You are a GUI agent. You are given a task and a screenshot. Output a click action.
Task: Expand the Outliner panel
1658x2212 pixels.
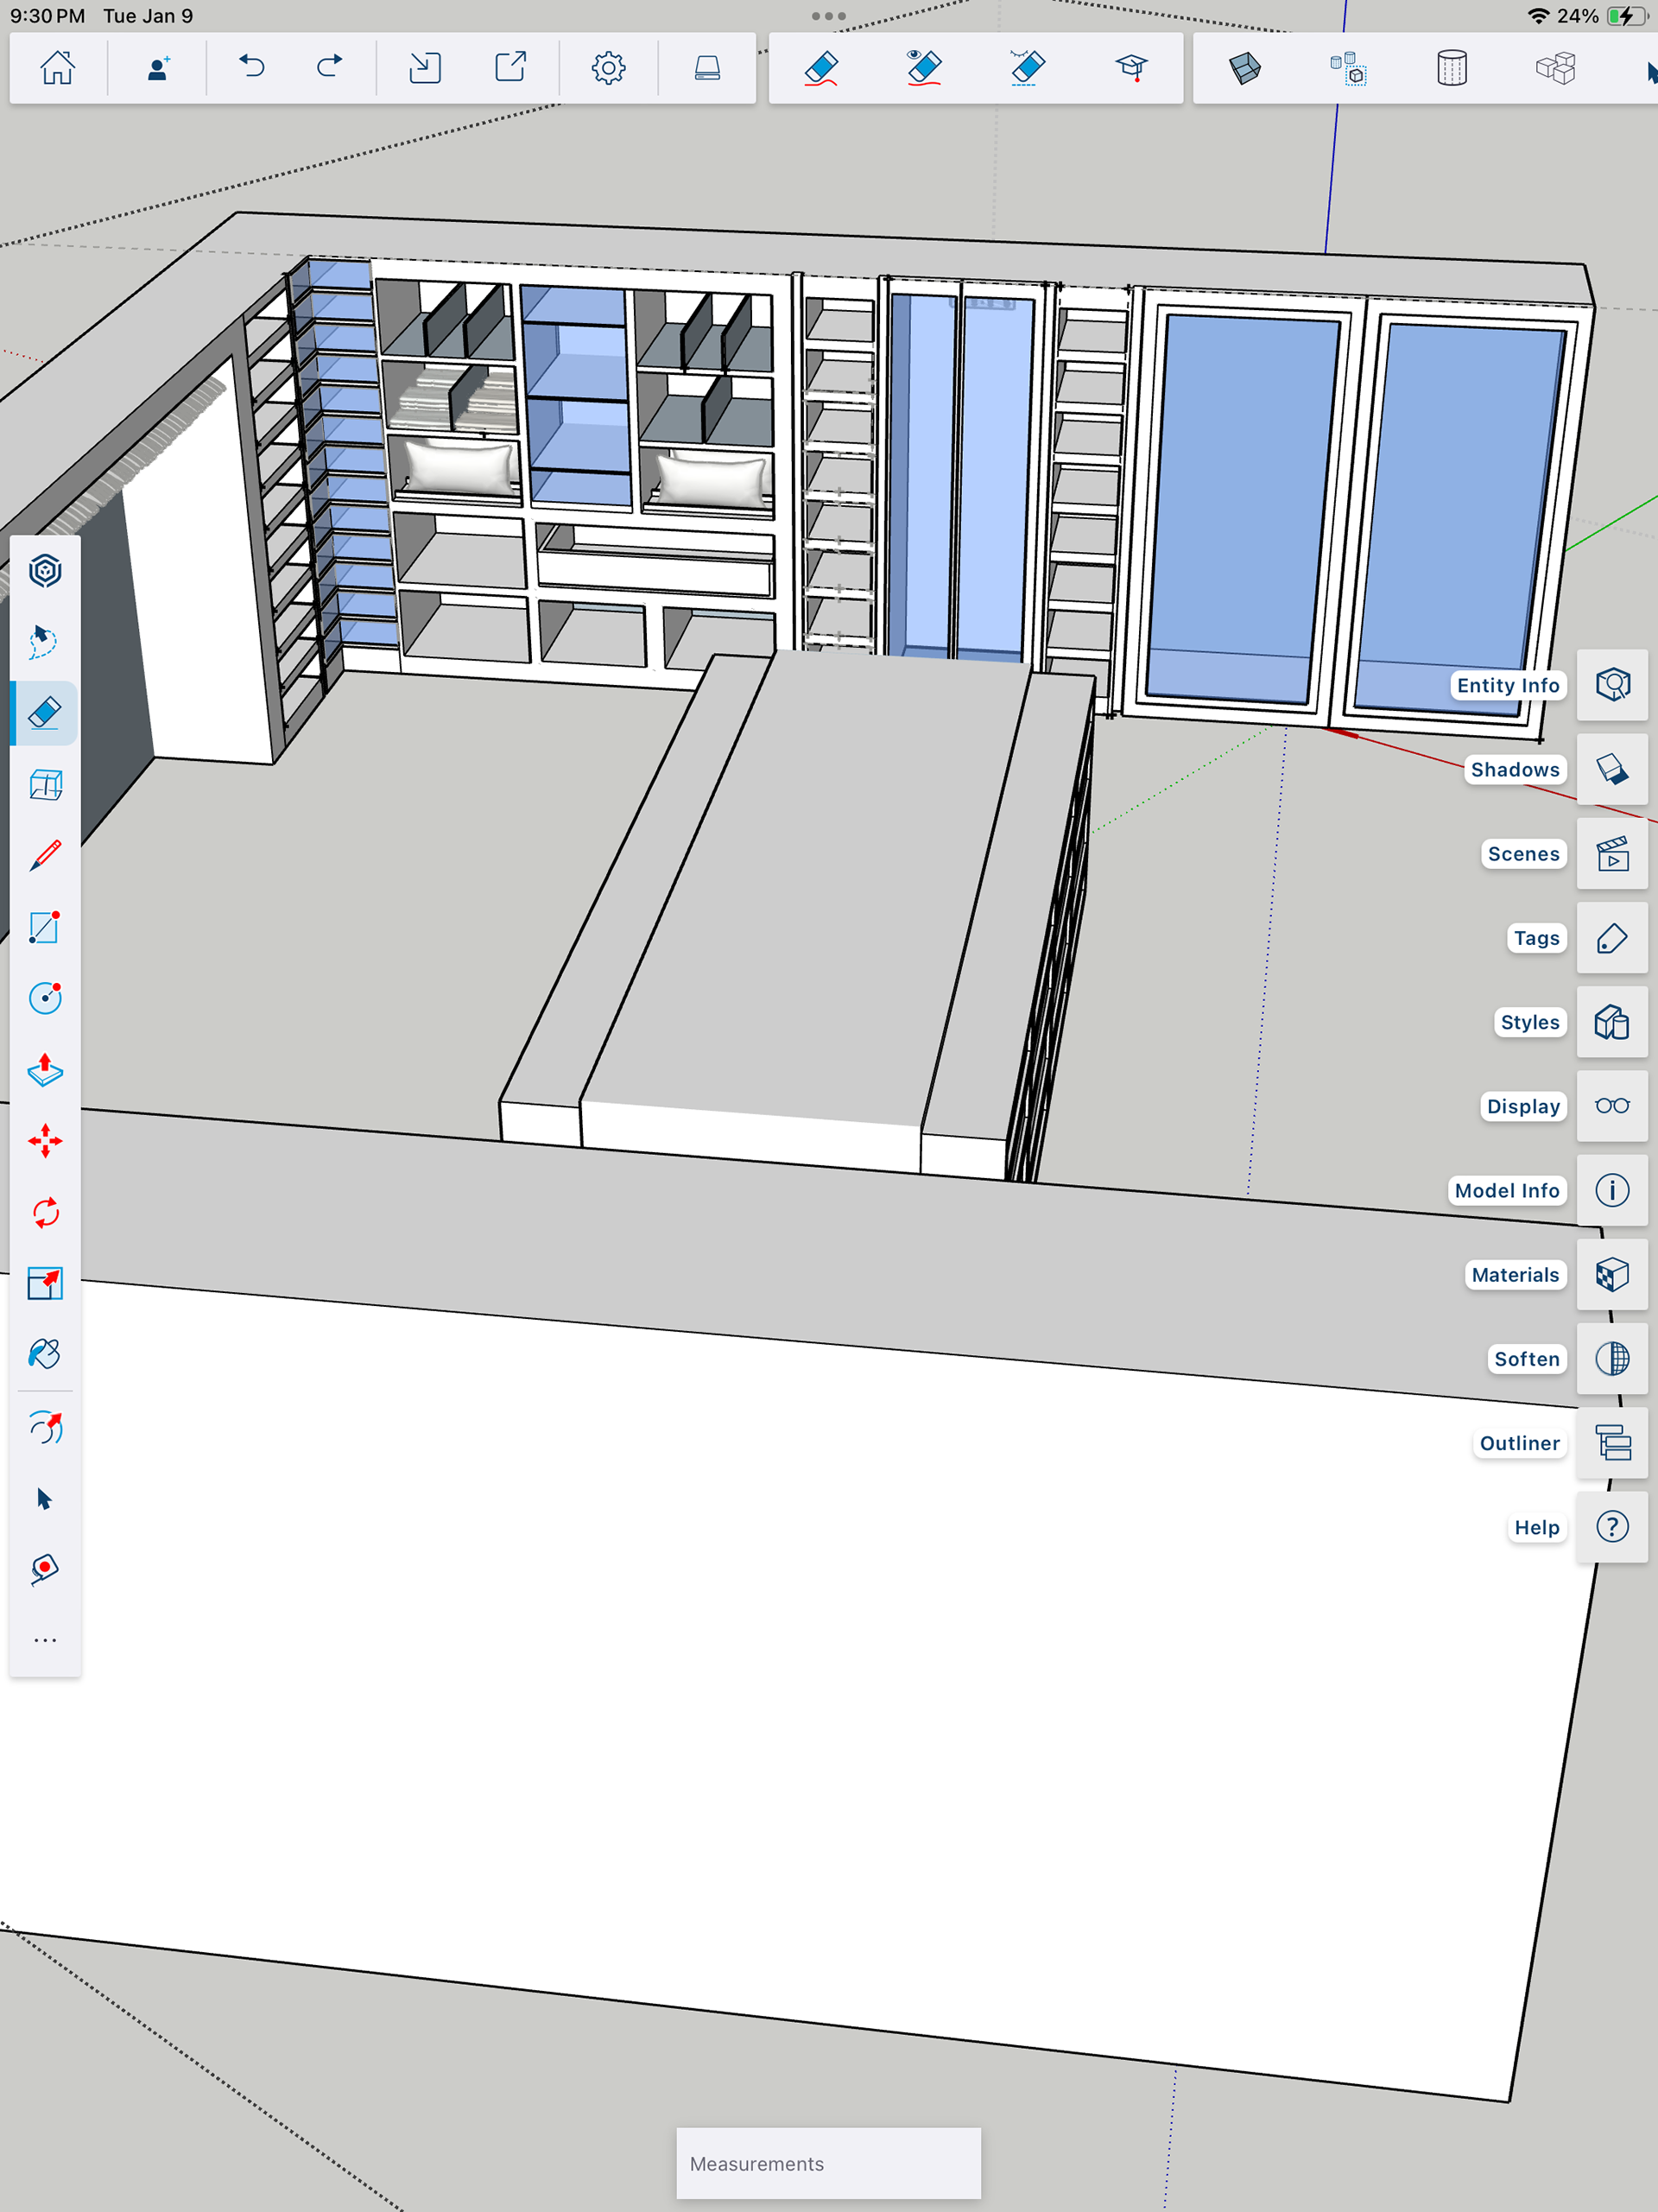tap(1612, 1443)
